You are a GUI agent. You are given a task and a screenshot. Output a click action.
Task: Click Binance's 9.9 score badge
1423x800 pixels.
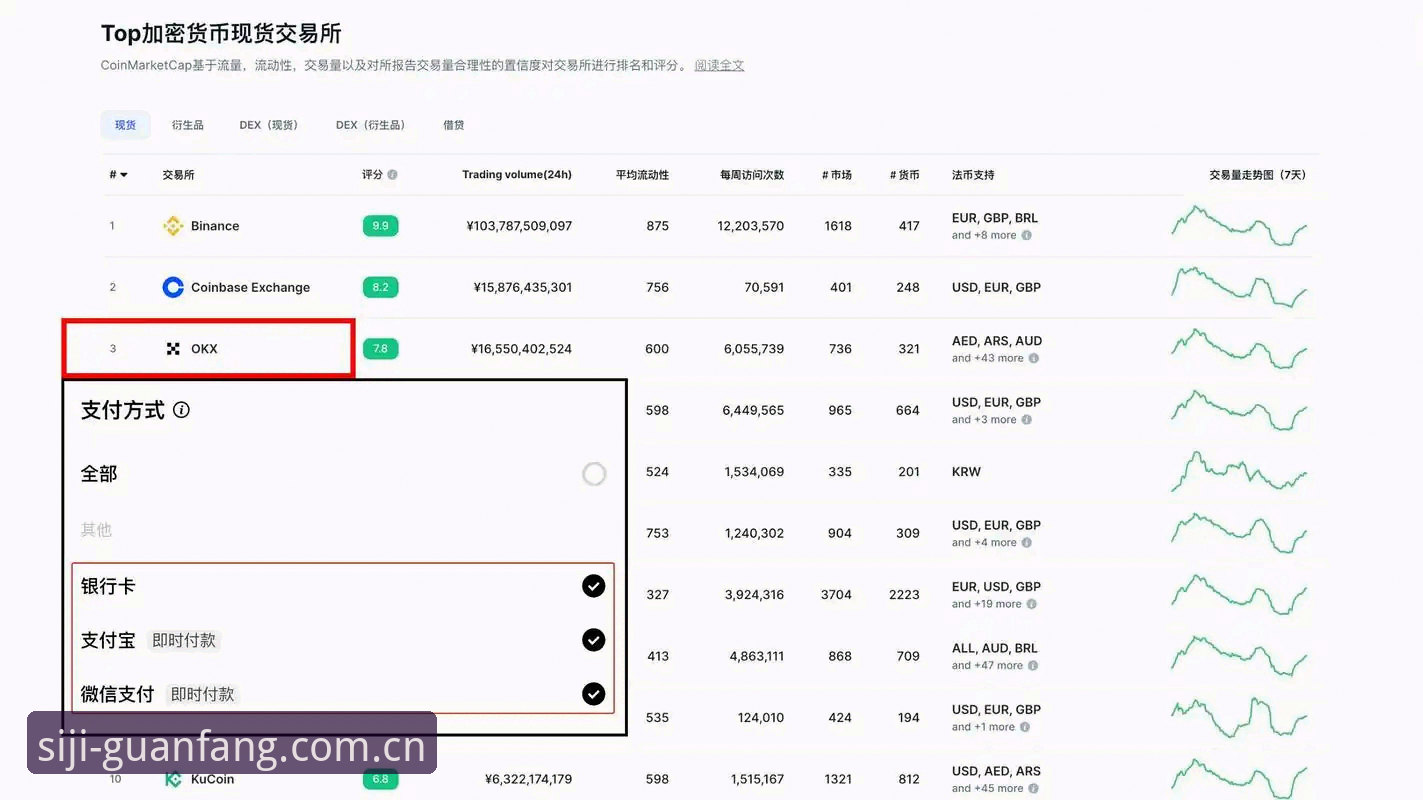point(380,226)
